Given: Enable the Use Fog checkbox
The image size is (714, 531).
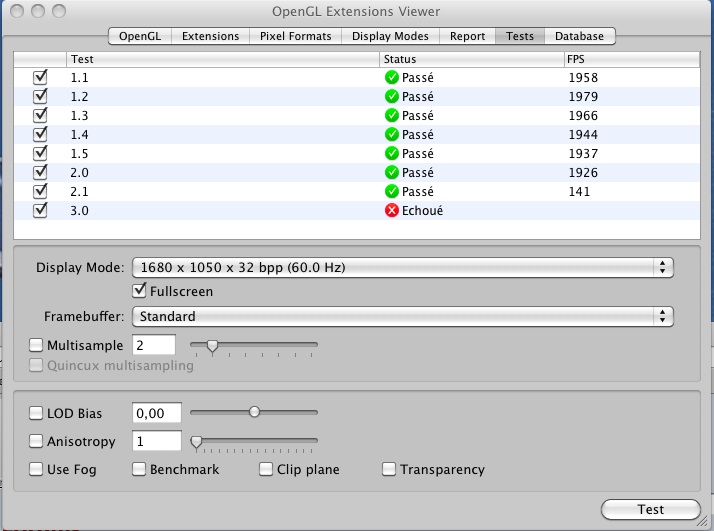Looking at the screenshot, I should pyautogui.click(x=36, y=469).
